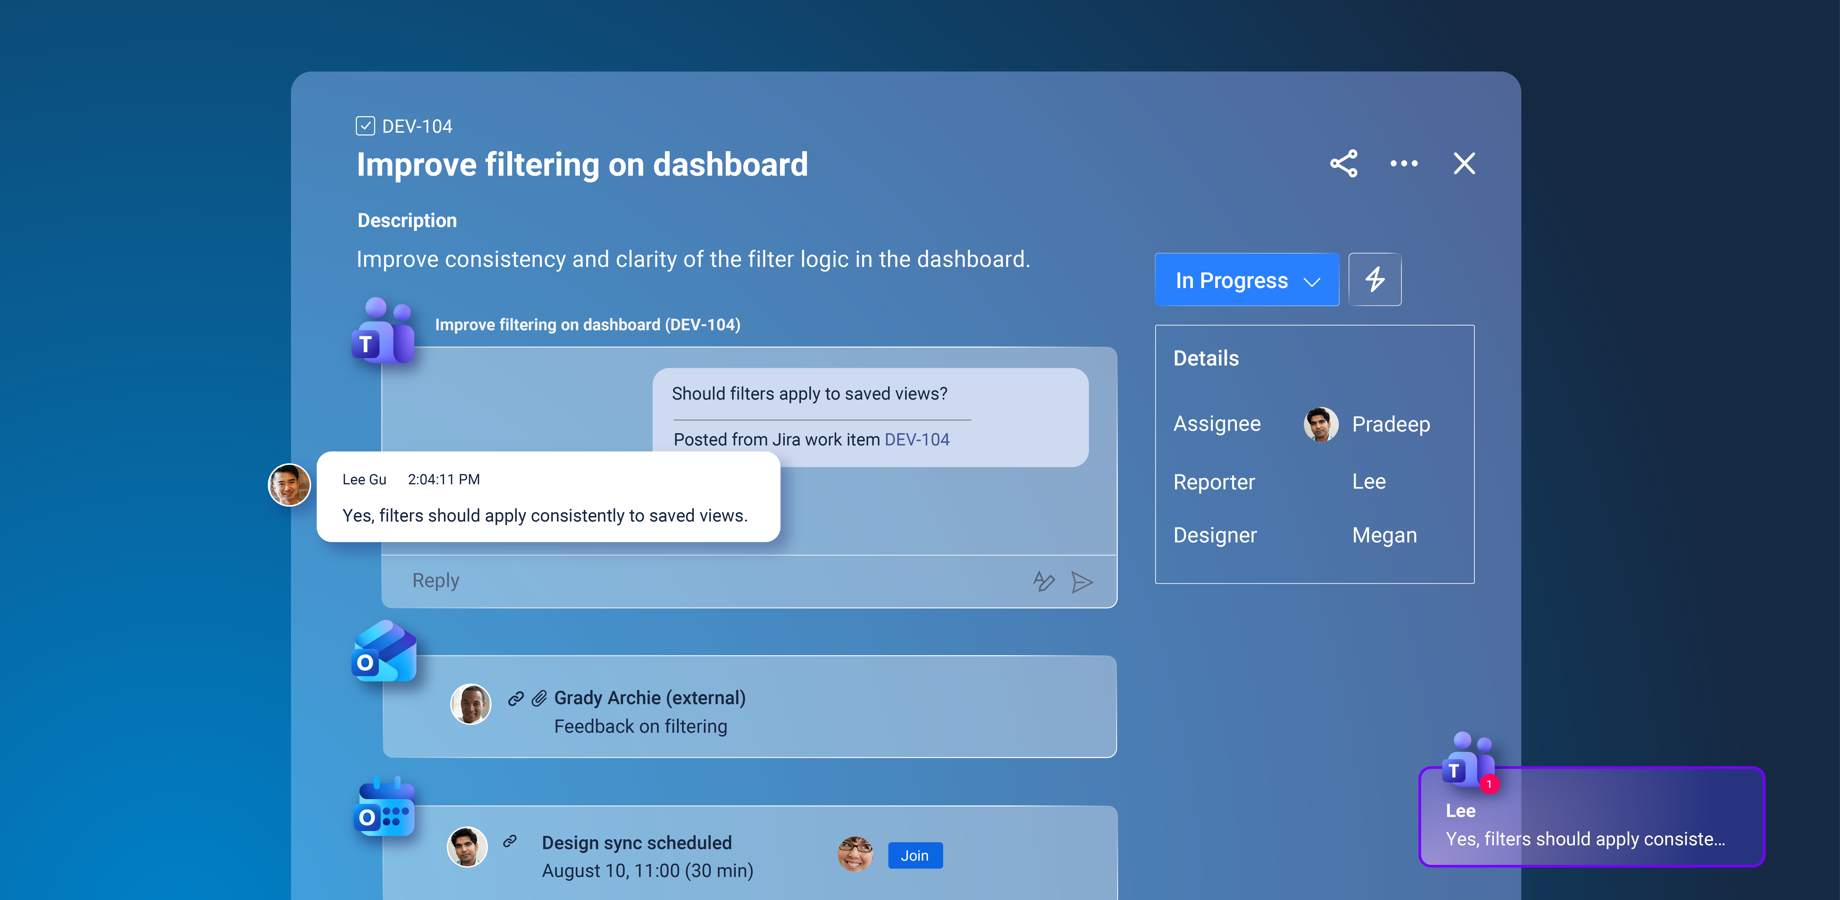Image resolution: width=1840 pixels, height=900 pixels.
Task: Open the link icon on Design sync scheduled
Action: pyautogui.click(x=511, y=842)
